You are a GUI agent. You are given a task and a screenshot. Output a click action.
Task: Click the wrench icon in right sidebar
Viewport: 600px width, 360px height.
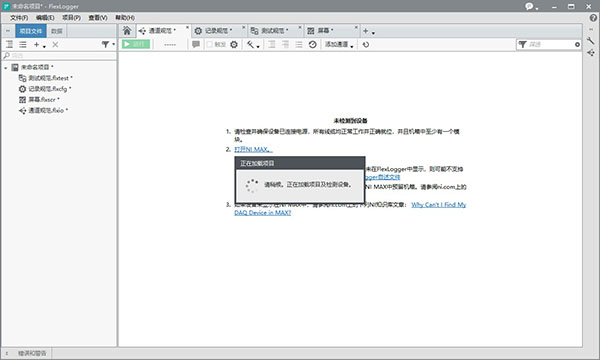[x=591, y=40]
